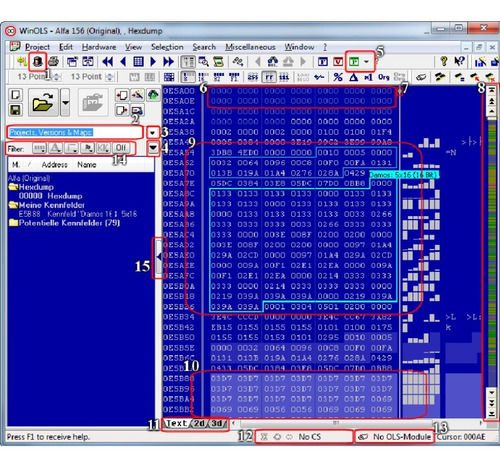Viewport: 500px width, 468px height.
Task: Select the 00000 Hexdump entry
Action: pyautogui.click(x=50, y=196)
